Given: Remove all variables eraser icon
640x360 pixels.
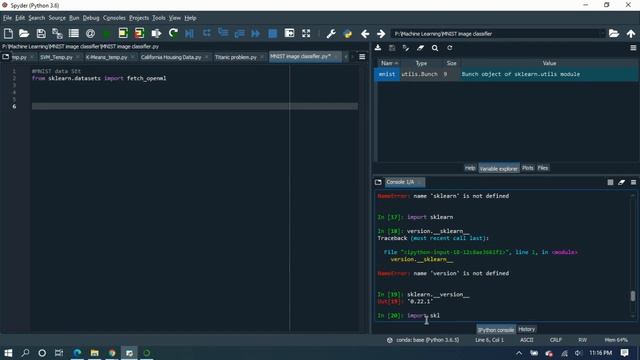Looking at the screenshot, I should click(x=420, y=48).
